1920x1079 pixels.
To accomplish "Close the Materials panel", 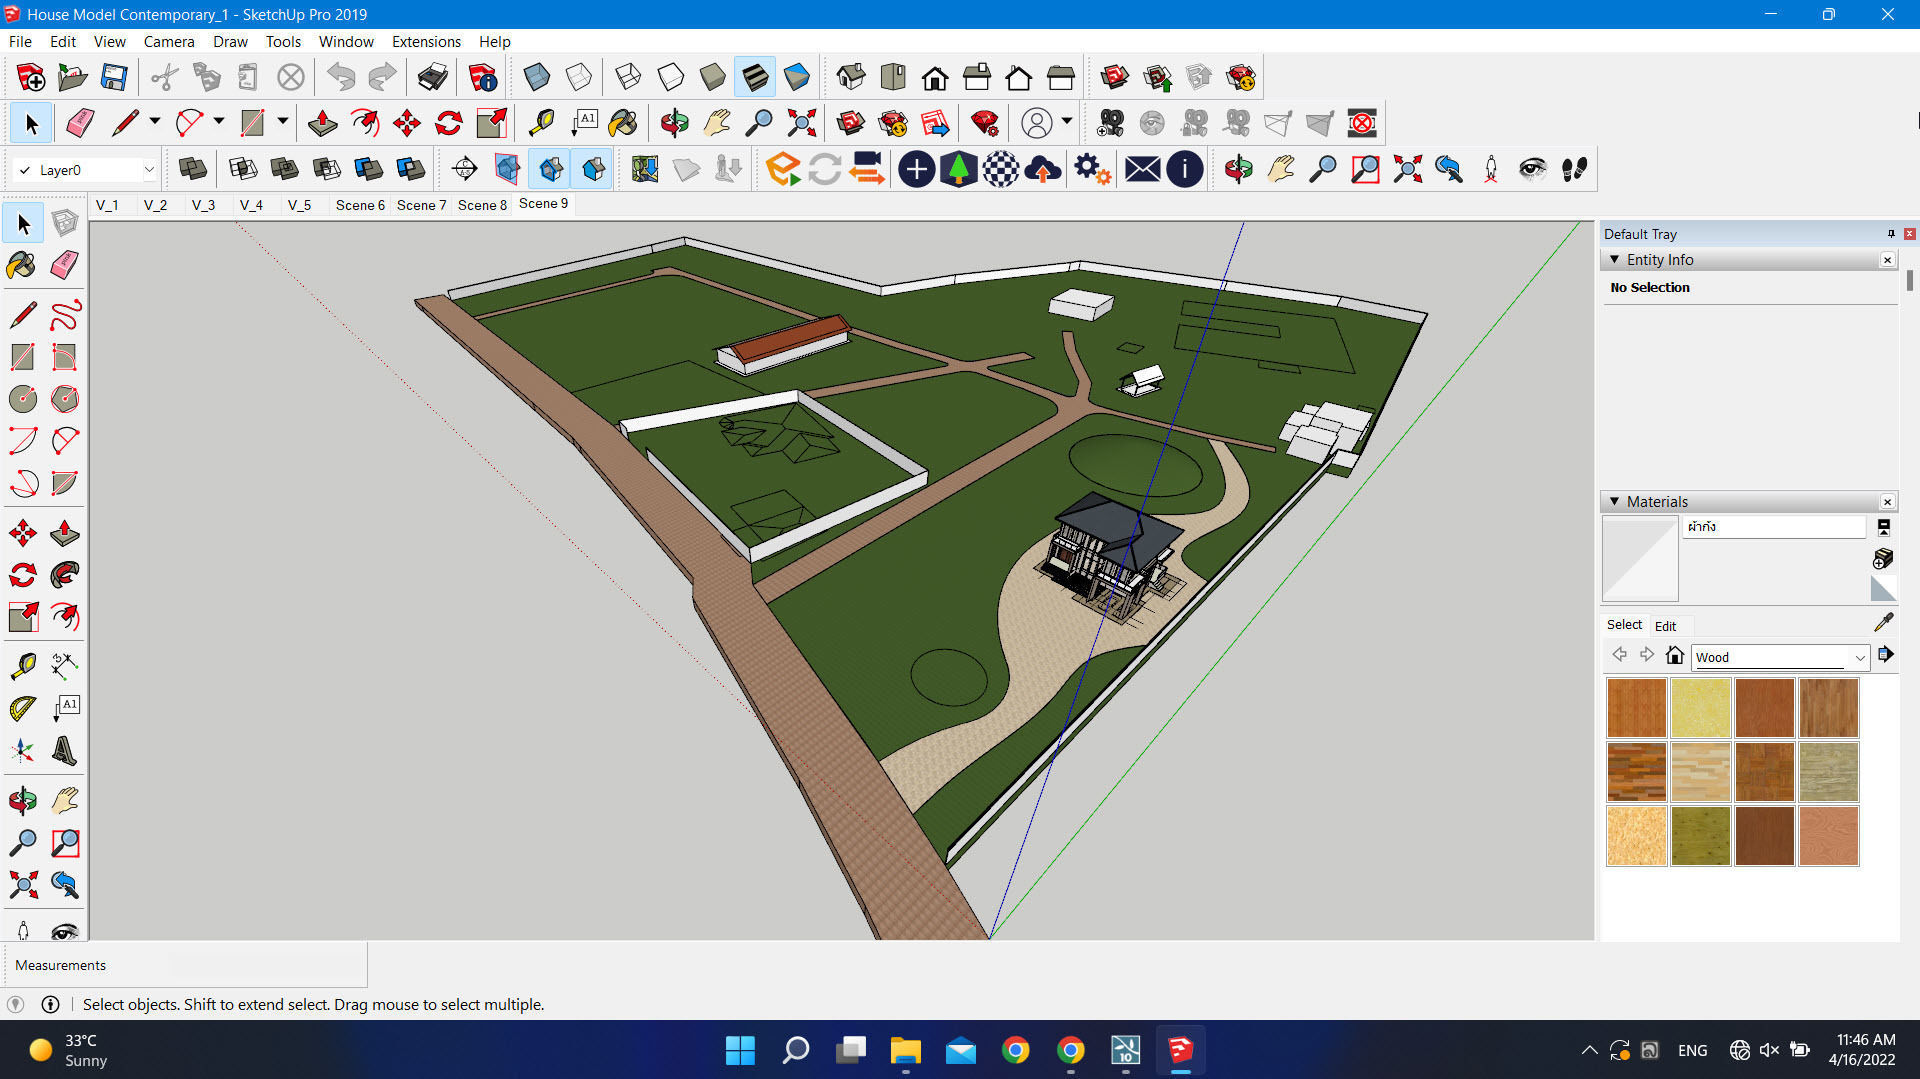I will click(1887, 502).
